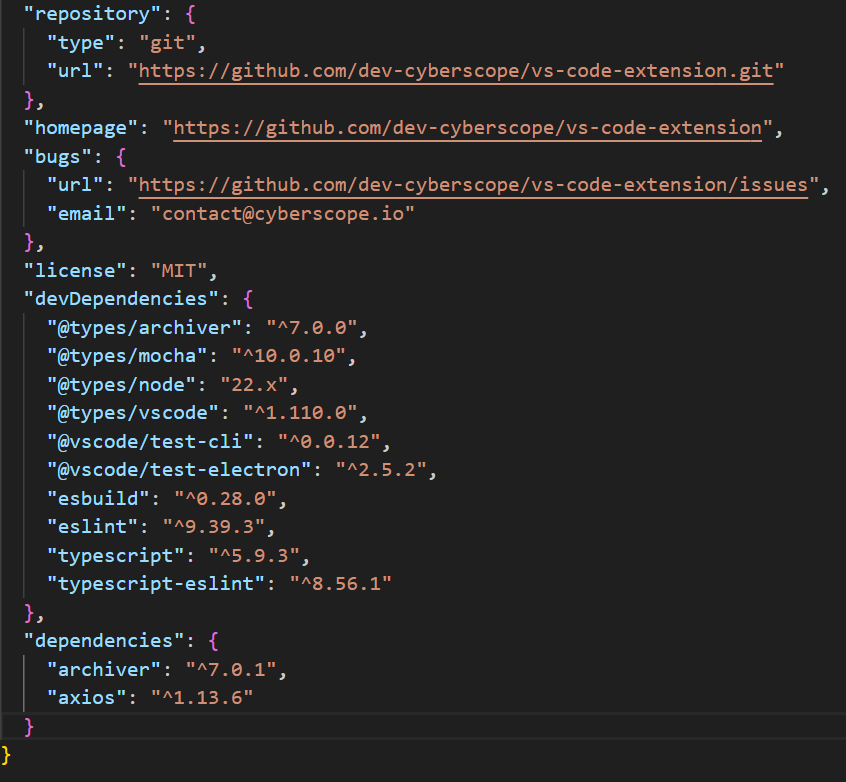Click the "esbuild" key
846x782 pixels.
[x=98, y=499]
